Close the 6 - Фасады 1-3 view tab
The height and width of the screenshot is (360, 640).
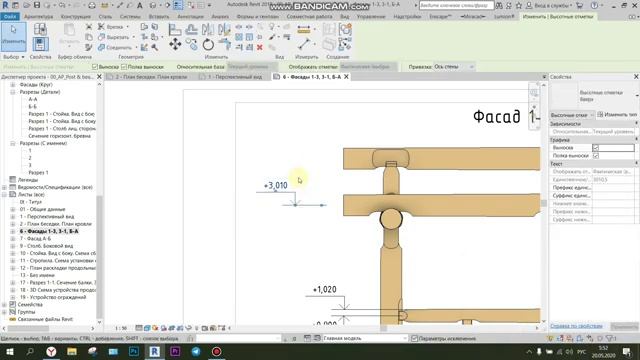[x=346, y=77]
